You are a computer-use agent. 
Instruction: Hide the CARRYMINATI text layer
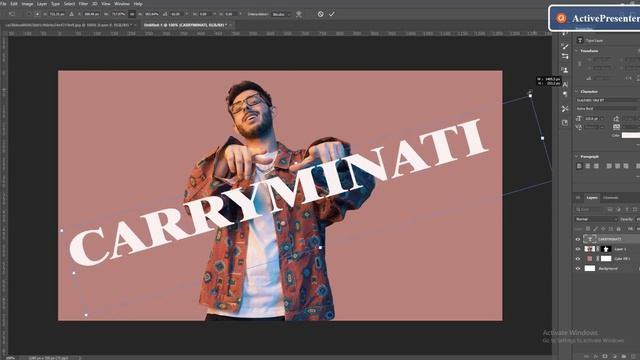[578, 239]
